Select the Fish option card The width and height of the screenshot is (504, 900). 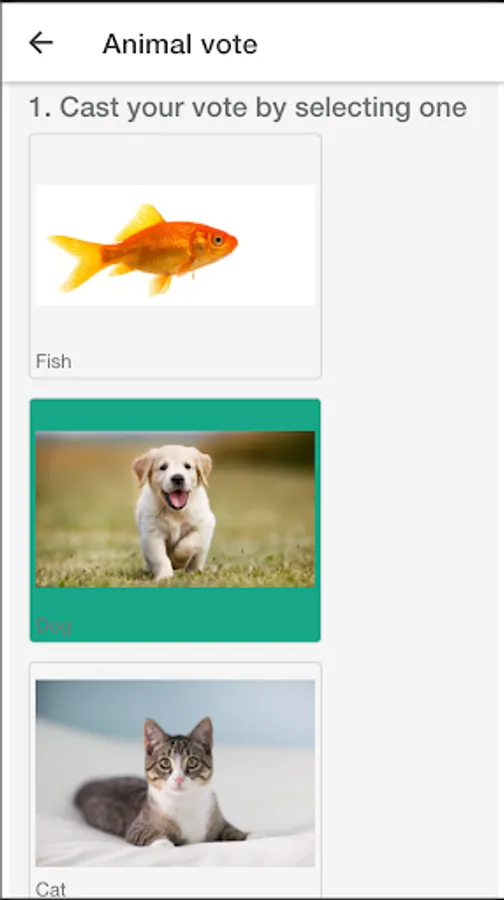(175, 256)
